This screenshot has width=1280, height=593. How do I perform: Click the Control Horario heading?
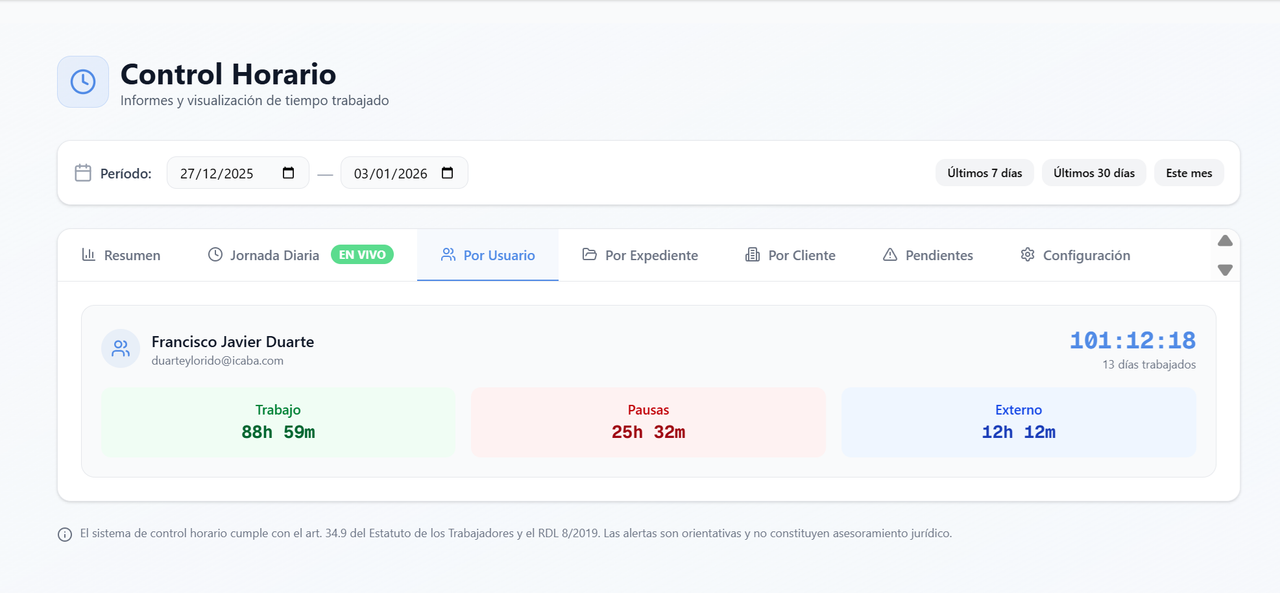[x=228, y=74]
